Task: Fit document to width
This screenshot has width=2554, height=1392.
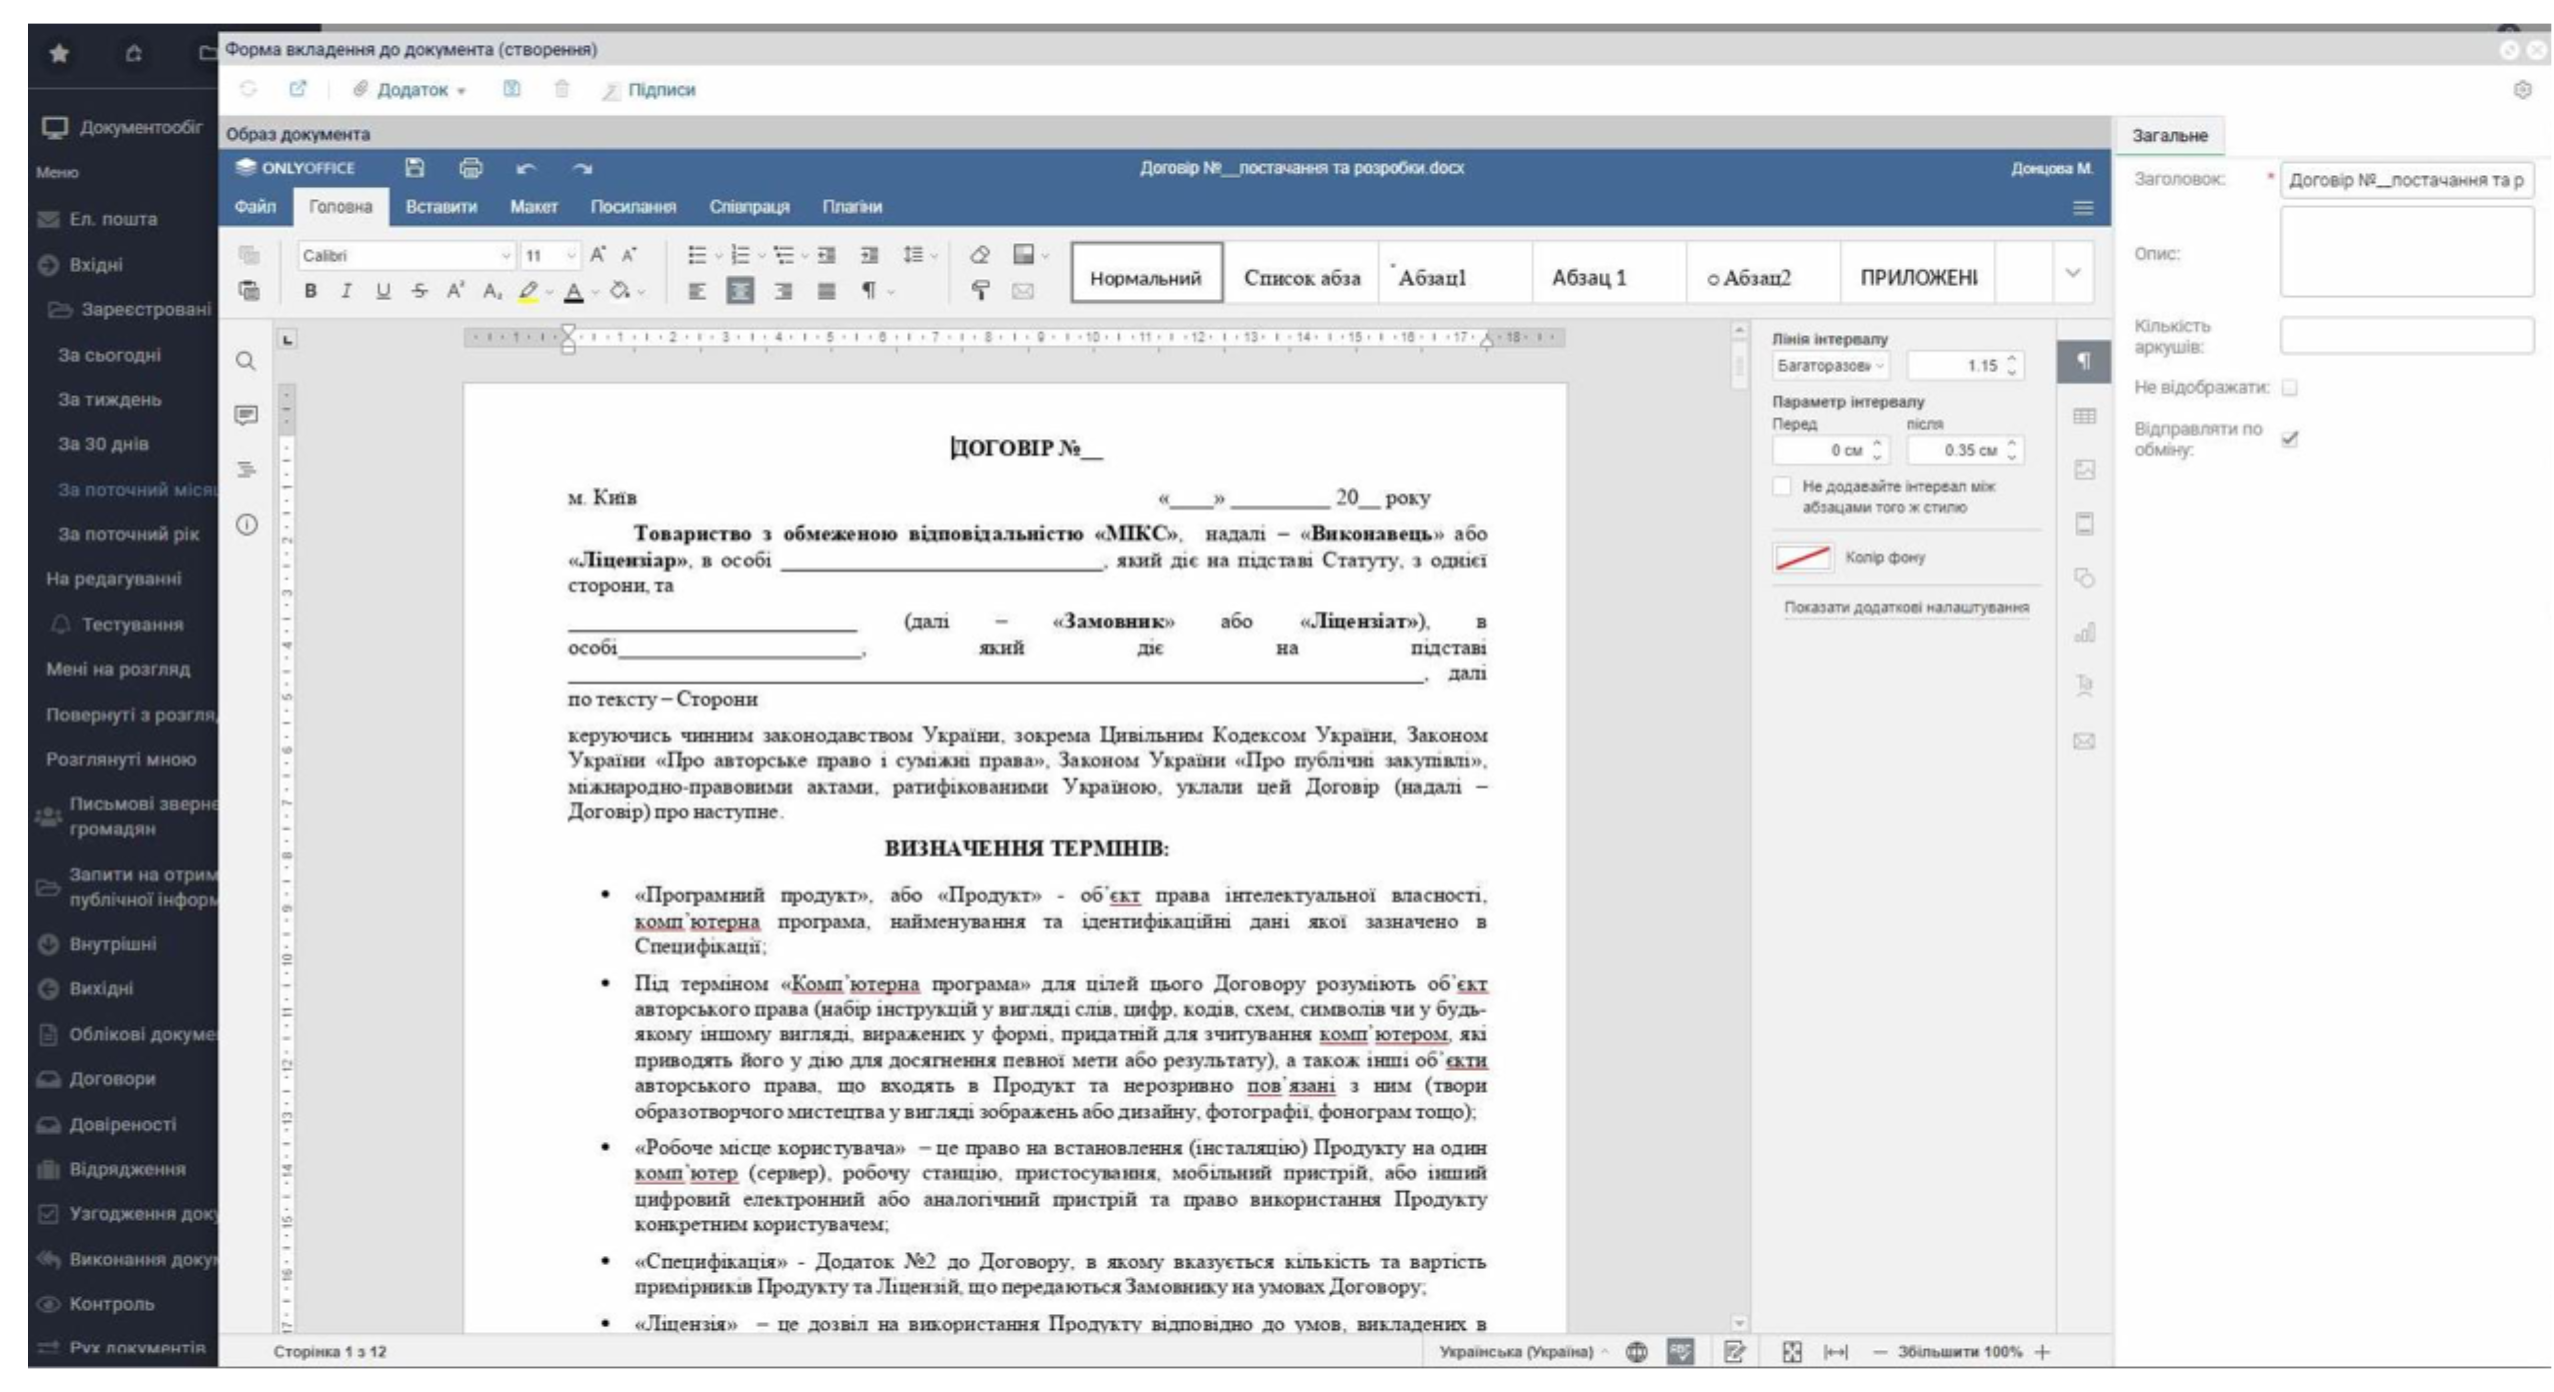Action: pyautogui.click(x=1835, y=1352)
